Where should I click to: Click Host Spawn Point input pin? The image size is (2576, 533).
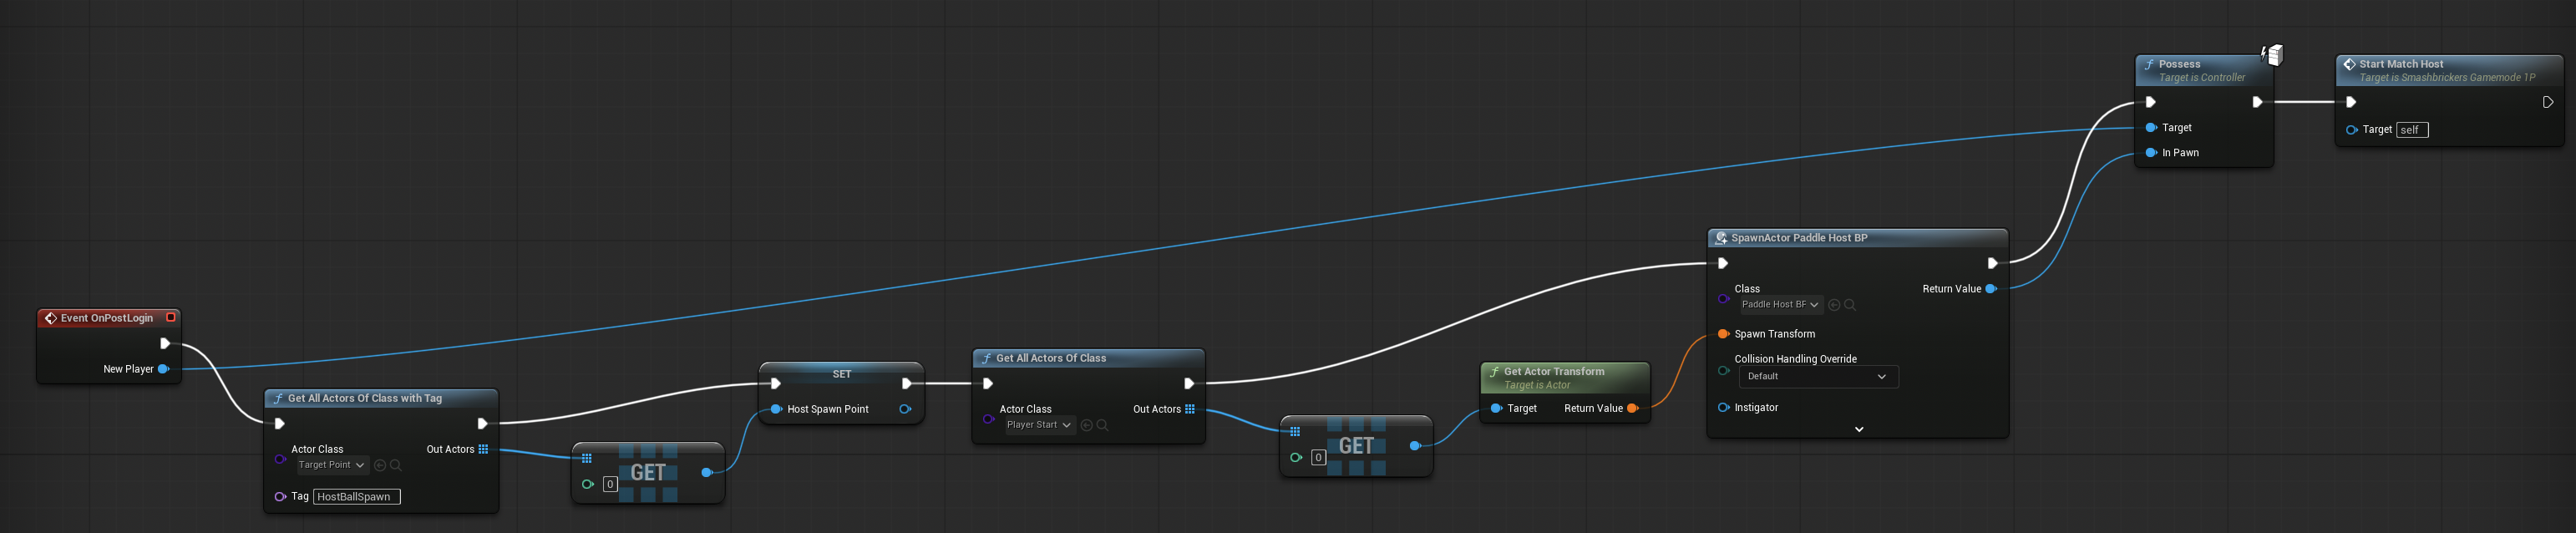(776, 409)
